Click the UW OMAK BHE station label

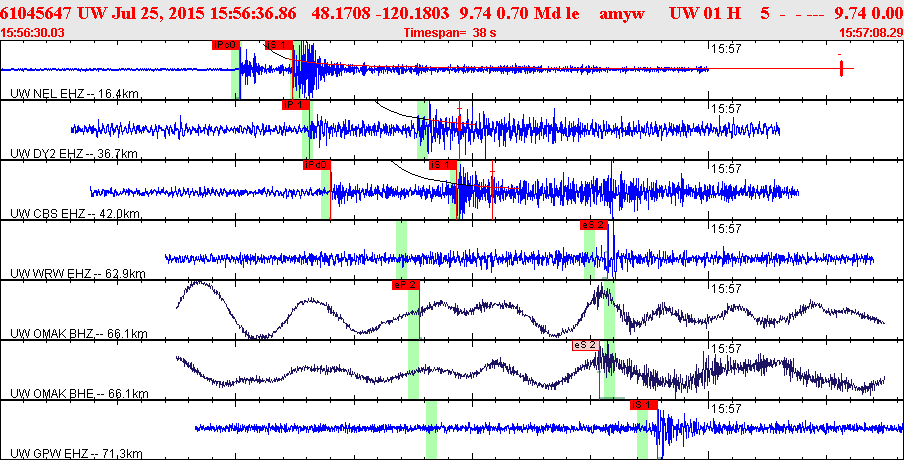[x=79, y=393]
